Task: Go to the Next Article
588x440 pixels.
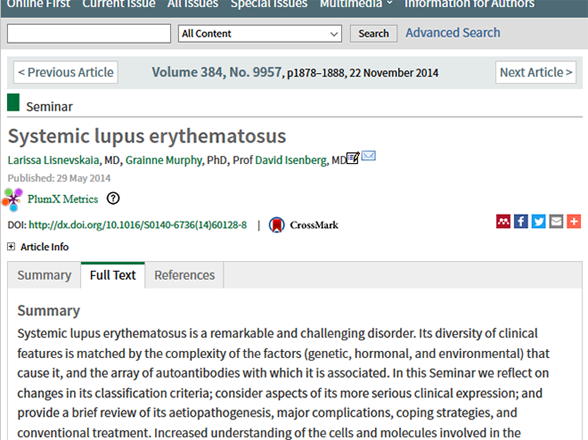Action: click(536, 72)
